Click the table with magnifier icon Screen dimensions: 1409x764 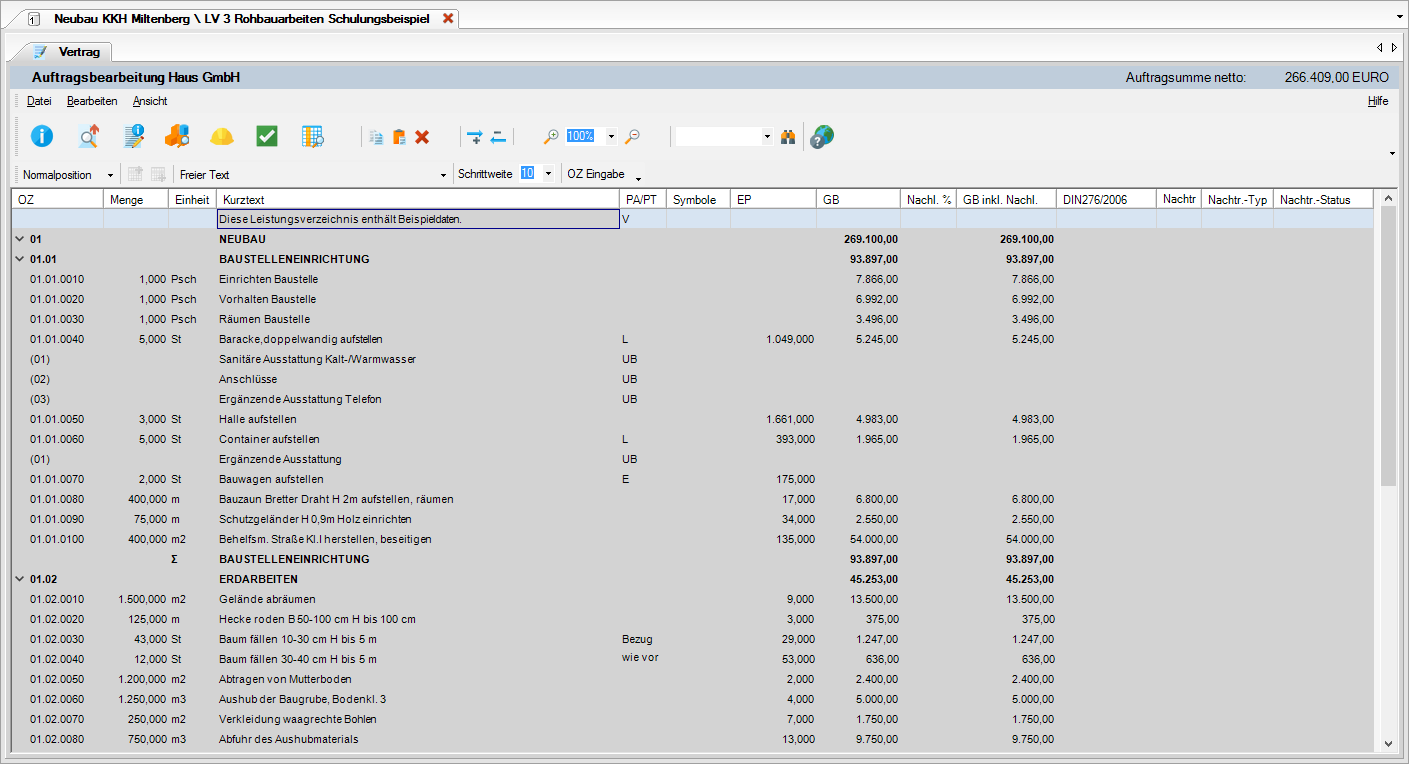pyautogui.click(x=313, y=136)
